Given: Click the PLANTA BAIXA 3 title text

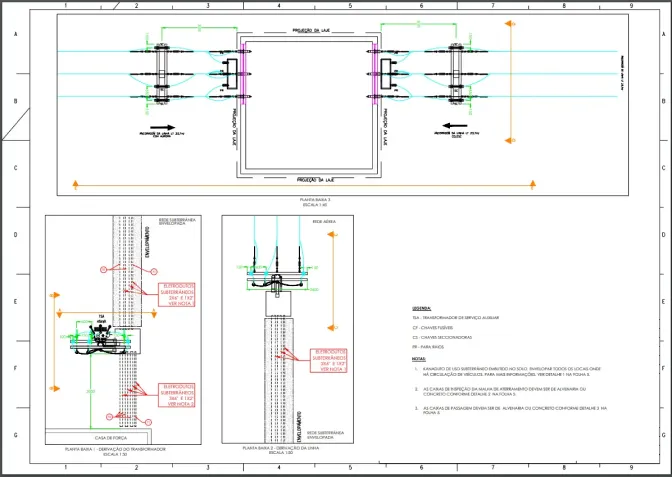Looking at the screenshot, I should [315, 200].
